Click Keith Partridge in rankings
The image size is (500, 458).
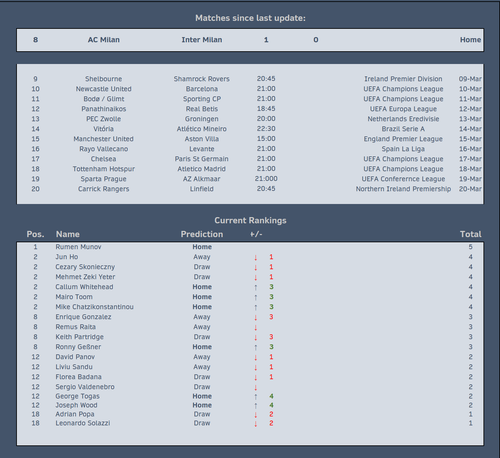click(79, 337)
